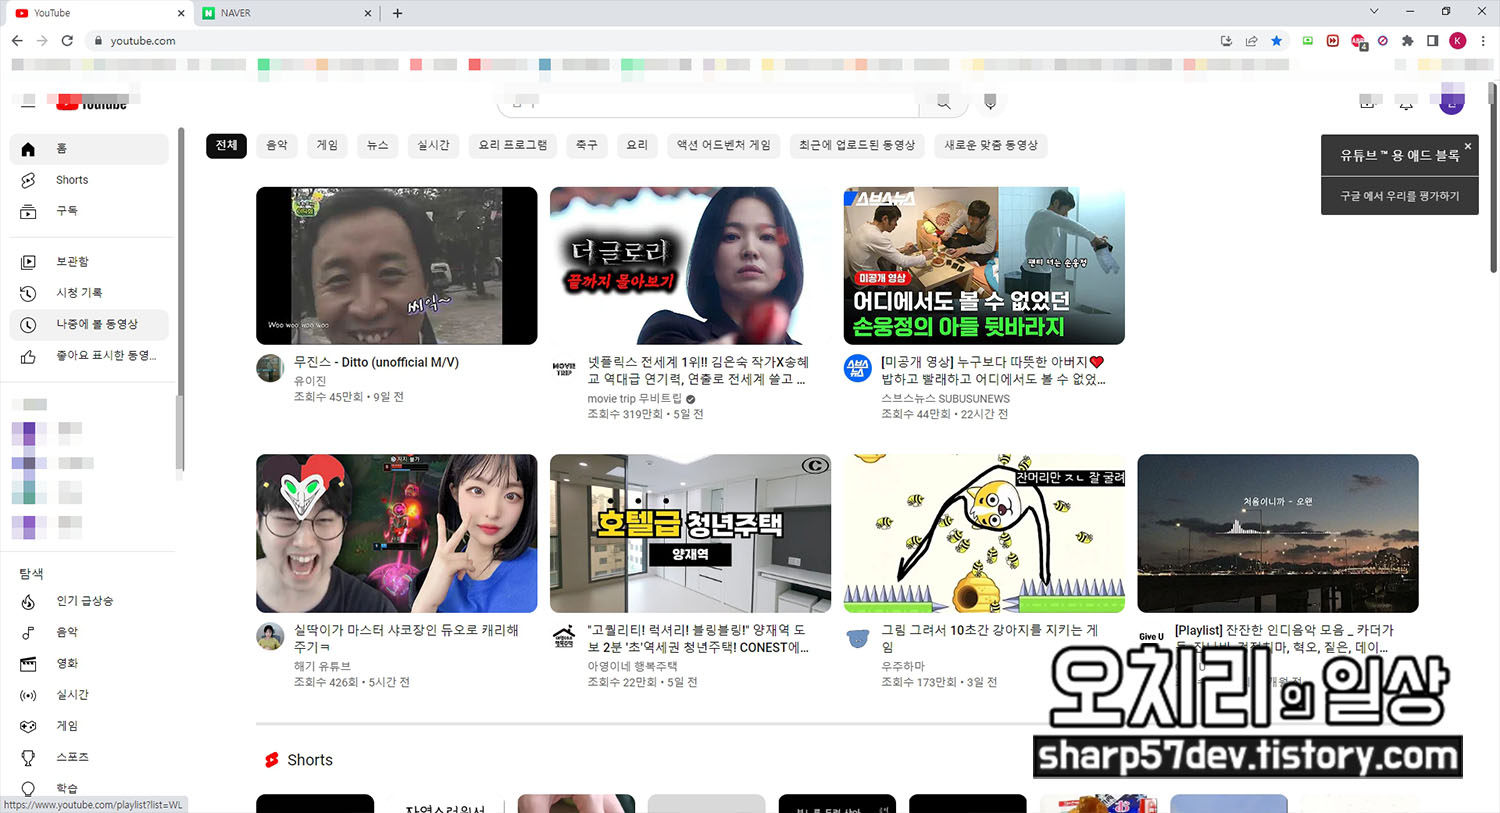Open the indie music Playlist thumbnail
Viewport: 1500px width, 813px height.
(x=1278, y=534)
